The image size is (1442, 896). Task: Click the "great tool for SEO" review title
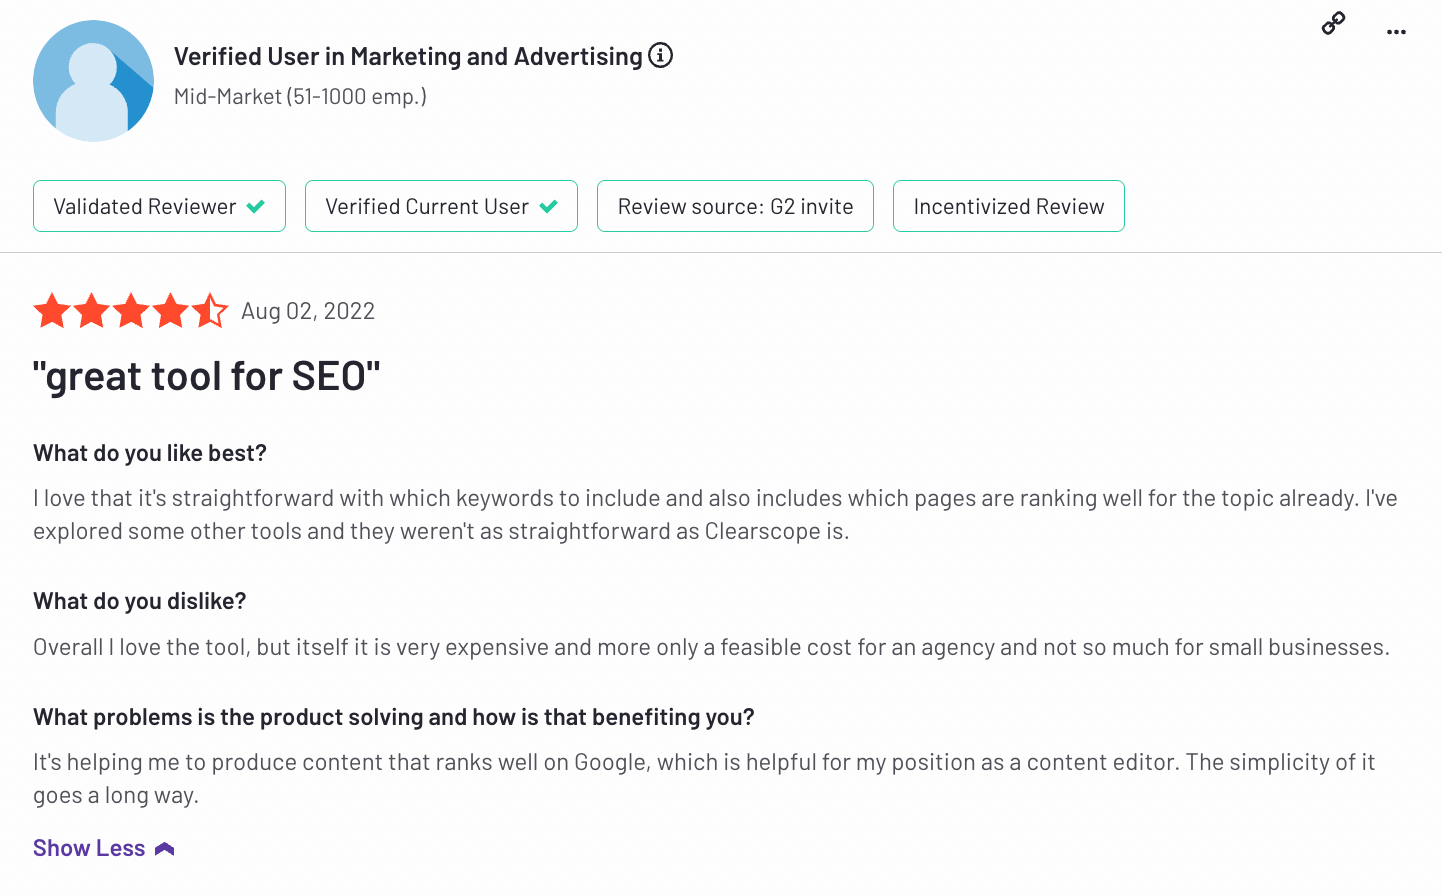pos(207,377)
